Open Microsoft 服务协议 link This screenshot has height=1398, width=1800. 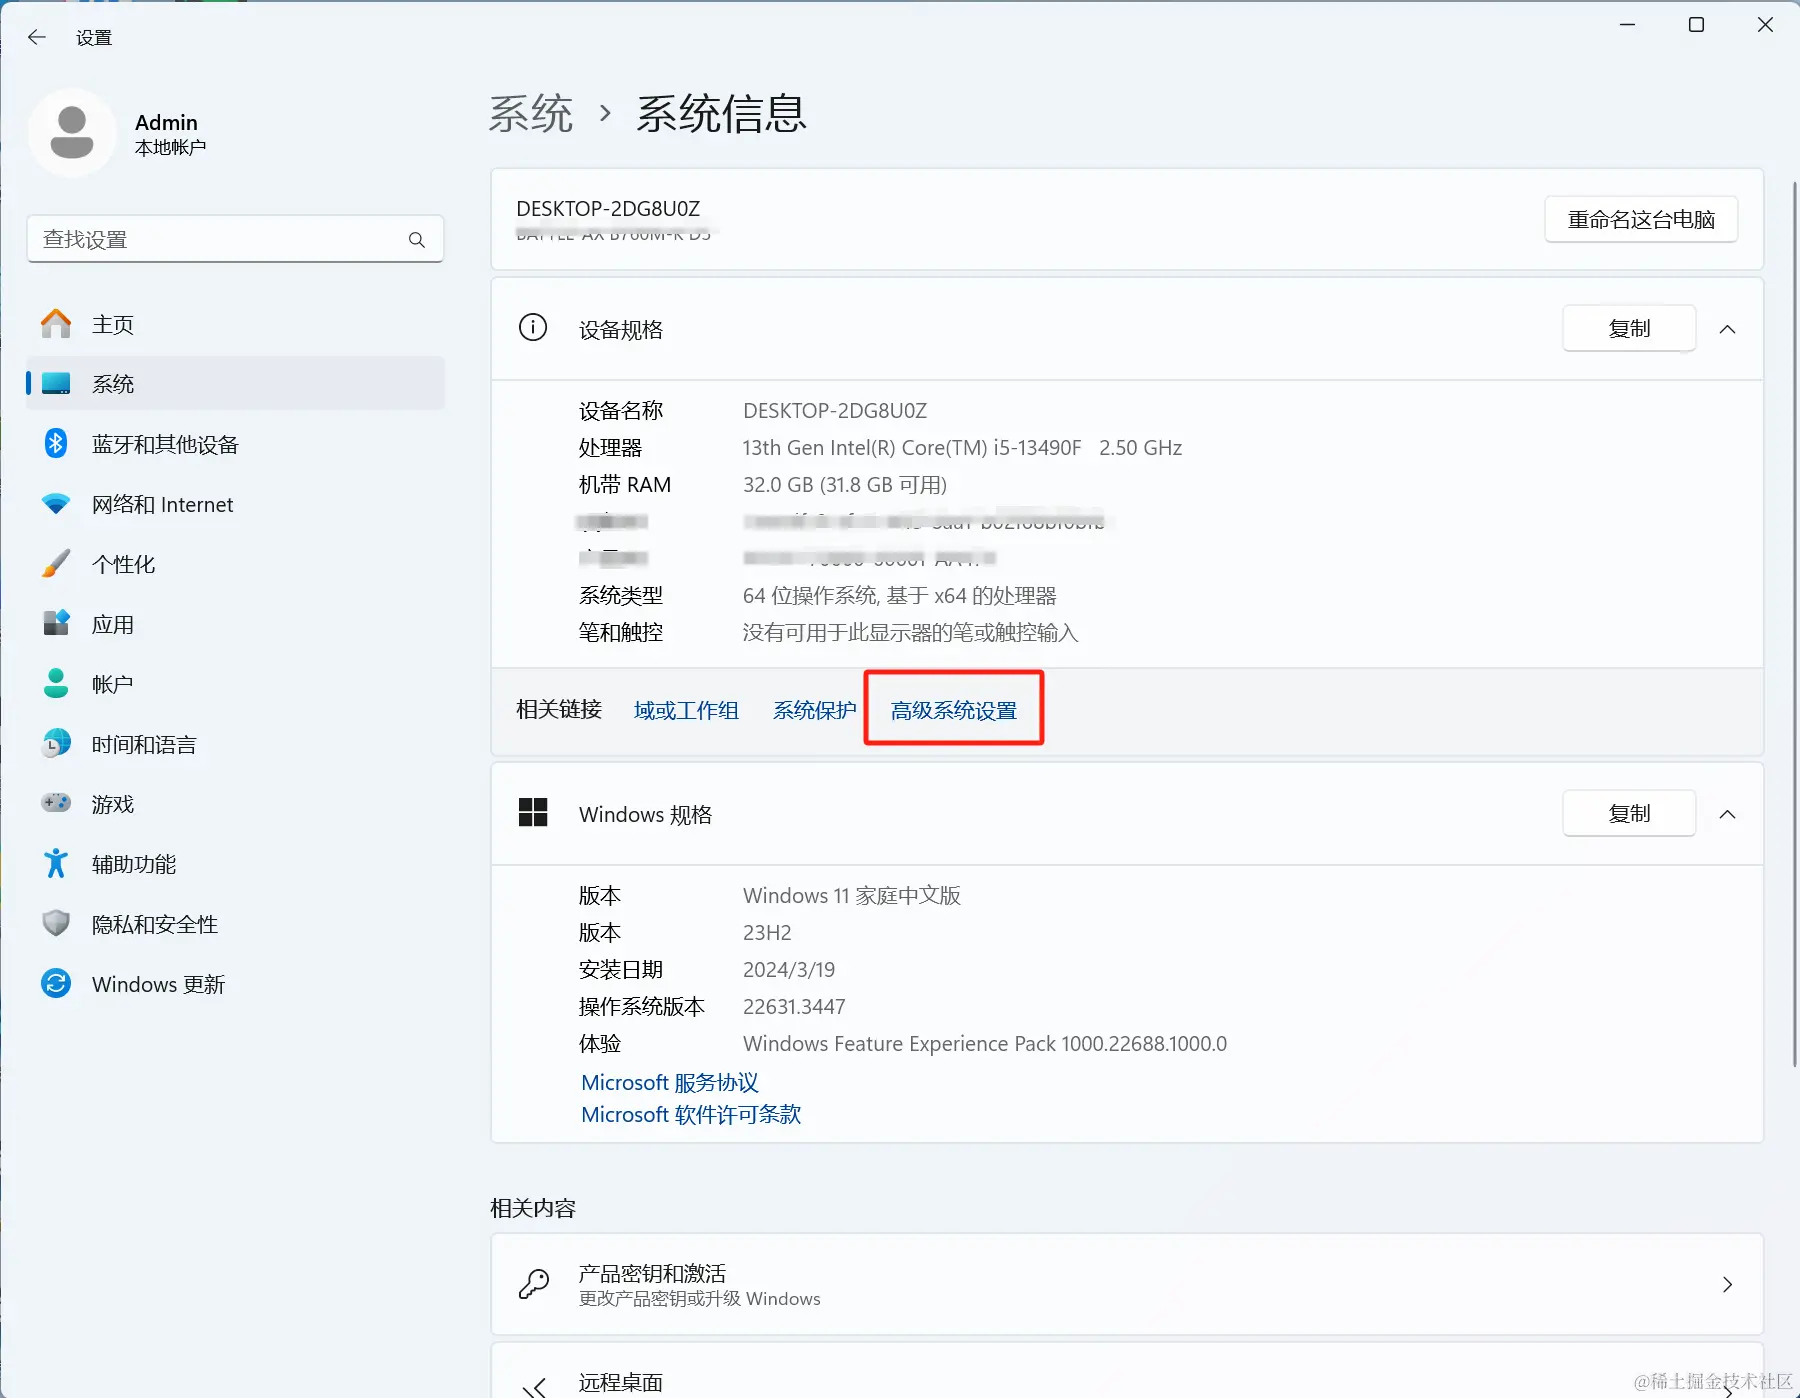[x=670, y=1083]
